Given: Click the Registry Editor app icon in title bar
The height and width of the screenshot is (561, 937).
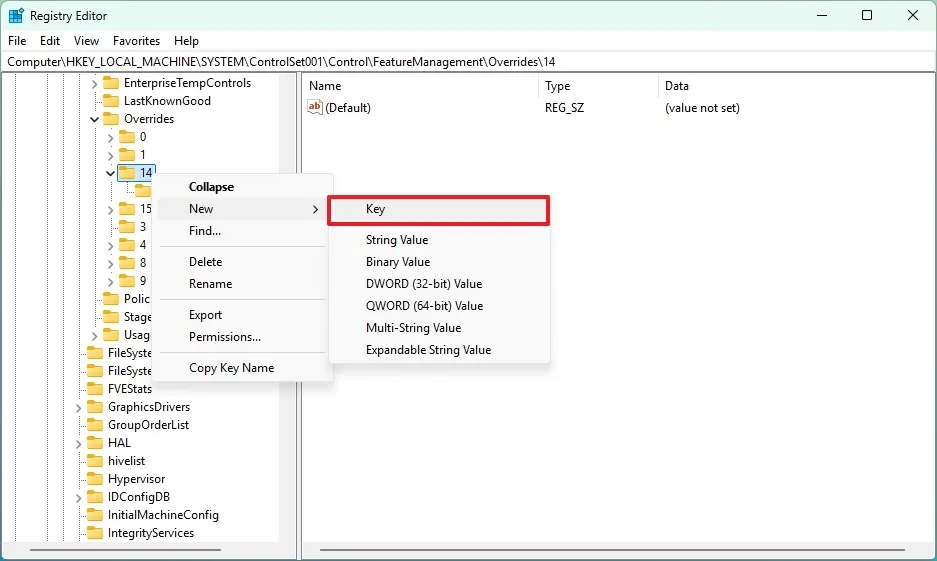Looking at the screenshot, I should (x=16, y=15).
